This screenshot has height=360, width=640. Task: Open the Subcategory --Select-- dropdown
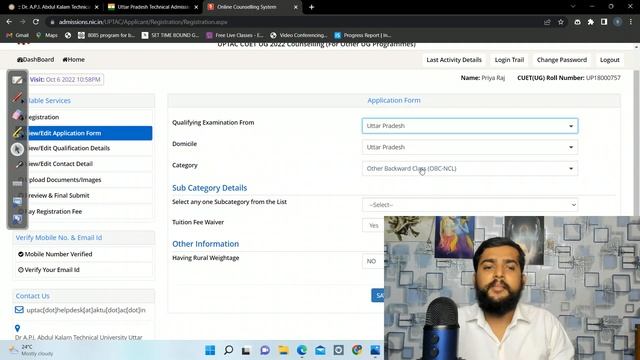coord(470,205)
